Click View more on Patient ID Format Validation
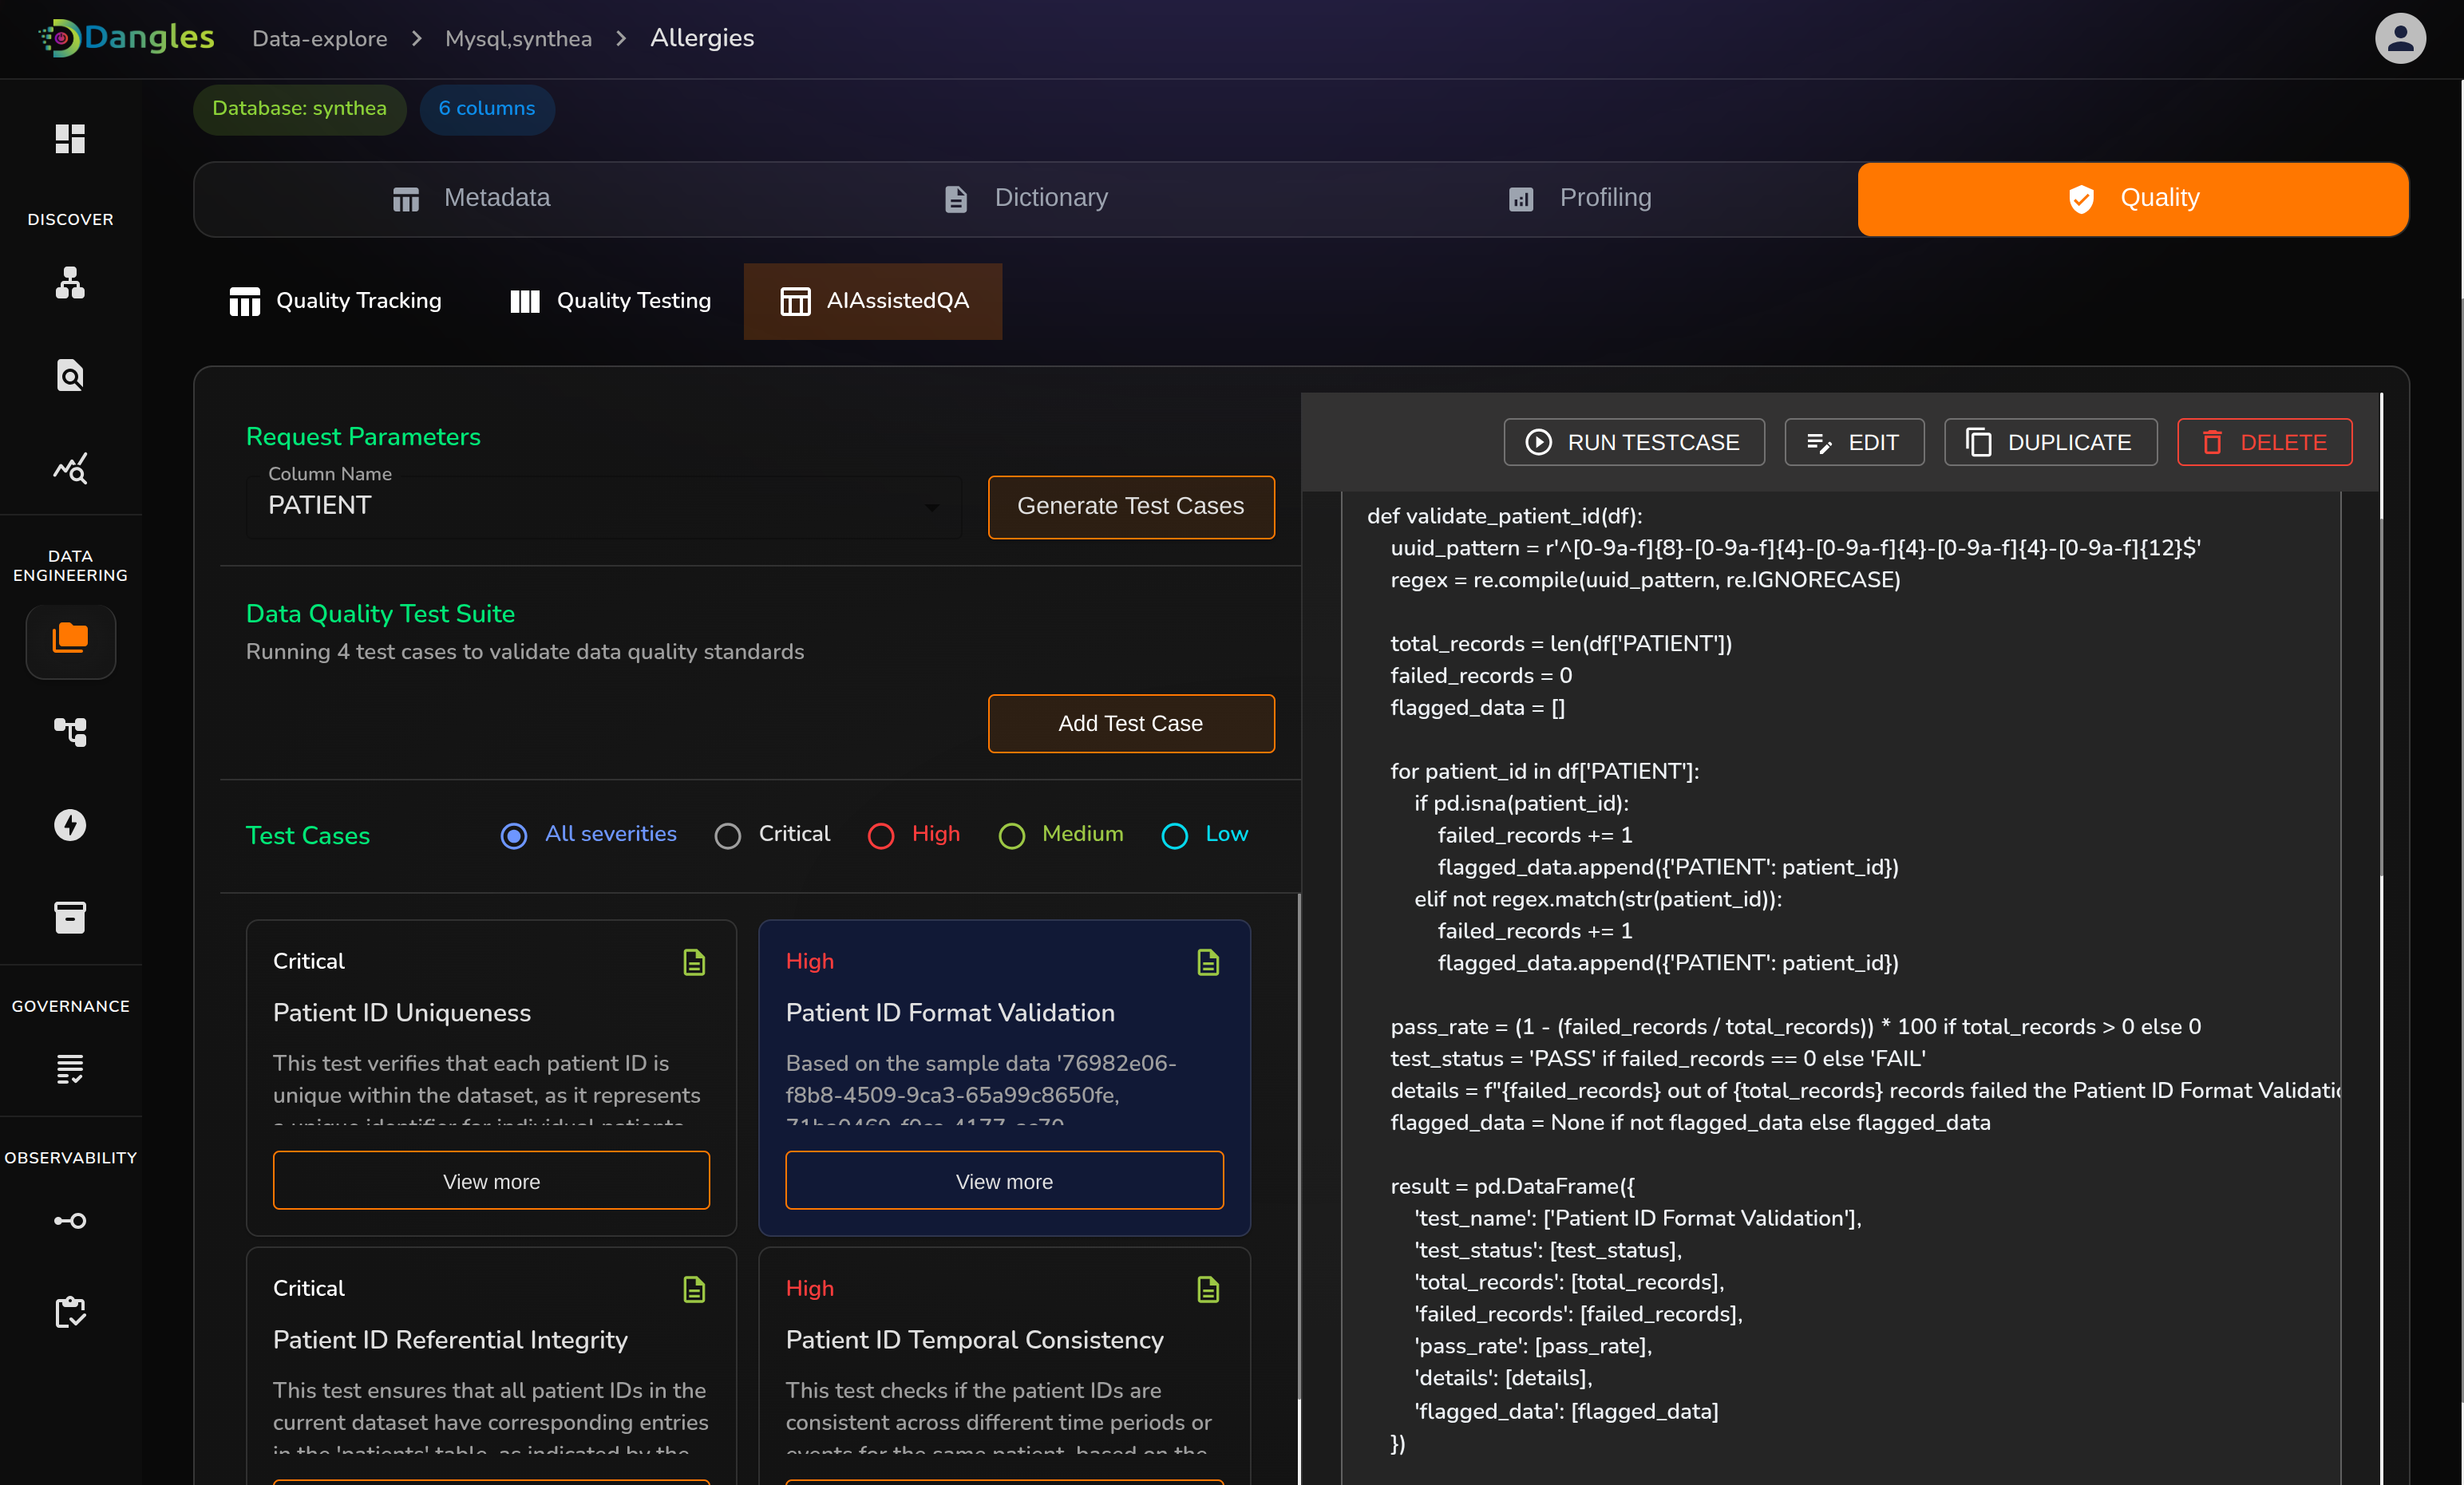 [x=1003, y=1181]
